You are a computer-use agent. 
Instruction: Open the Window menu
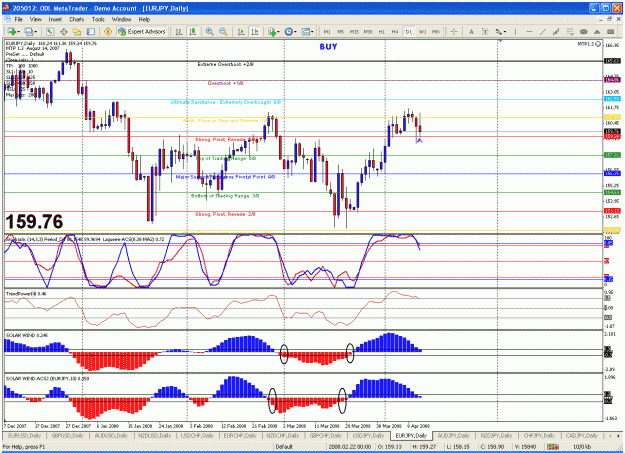click(121, 19)
